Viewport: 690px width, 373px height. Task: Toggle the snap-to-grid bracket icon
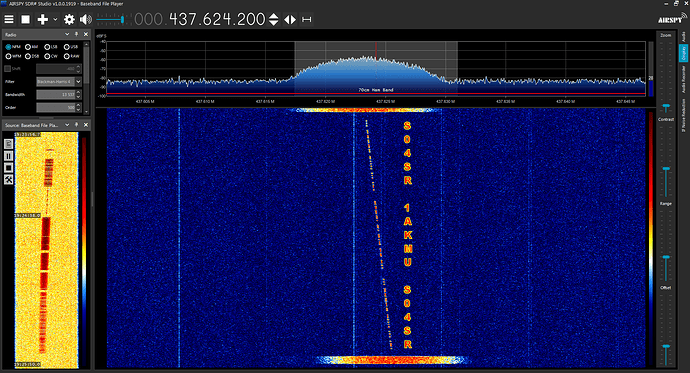pos(307,19)
